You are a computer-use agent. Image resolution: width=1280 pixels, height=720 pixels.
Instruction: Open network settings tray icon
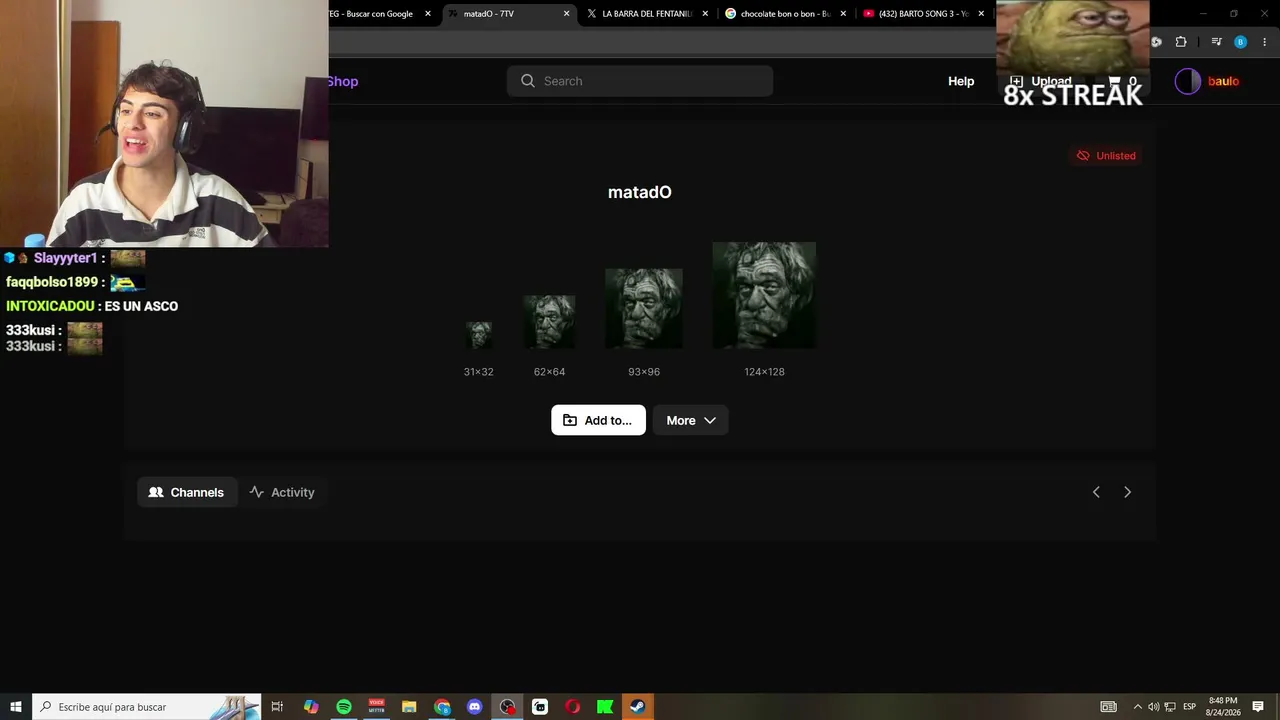coord(1170,707)
